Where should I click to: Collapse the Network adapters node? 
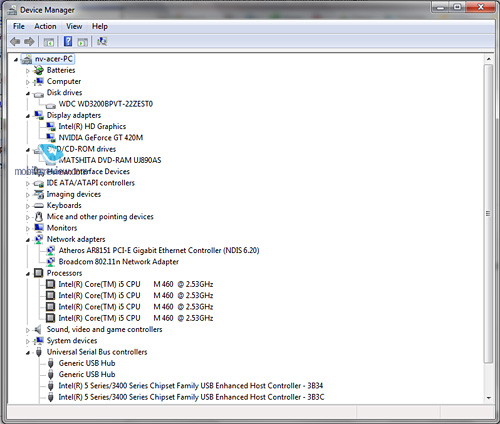click(28, 240)
